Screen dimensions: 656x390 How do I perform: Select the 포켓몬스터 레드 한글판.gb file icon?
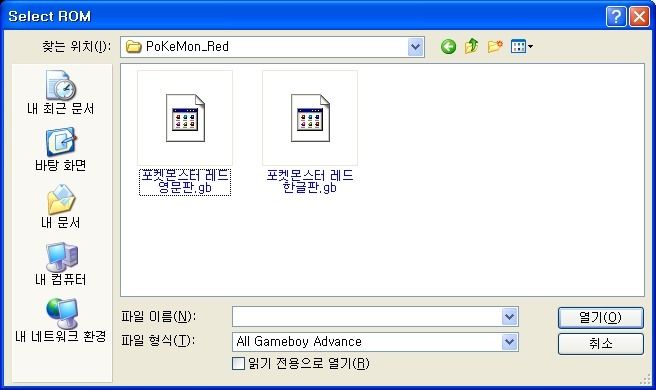coord(310,118)
